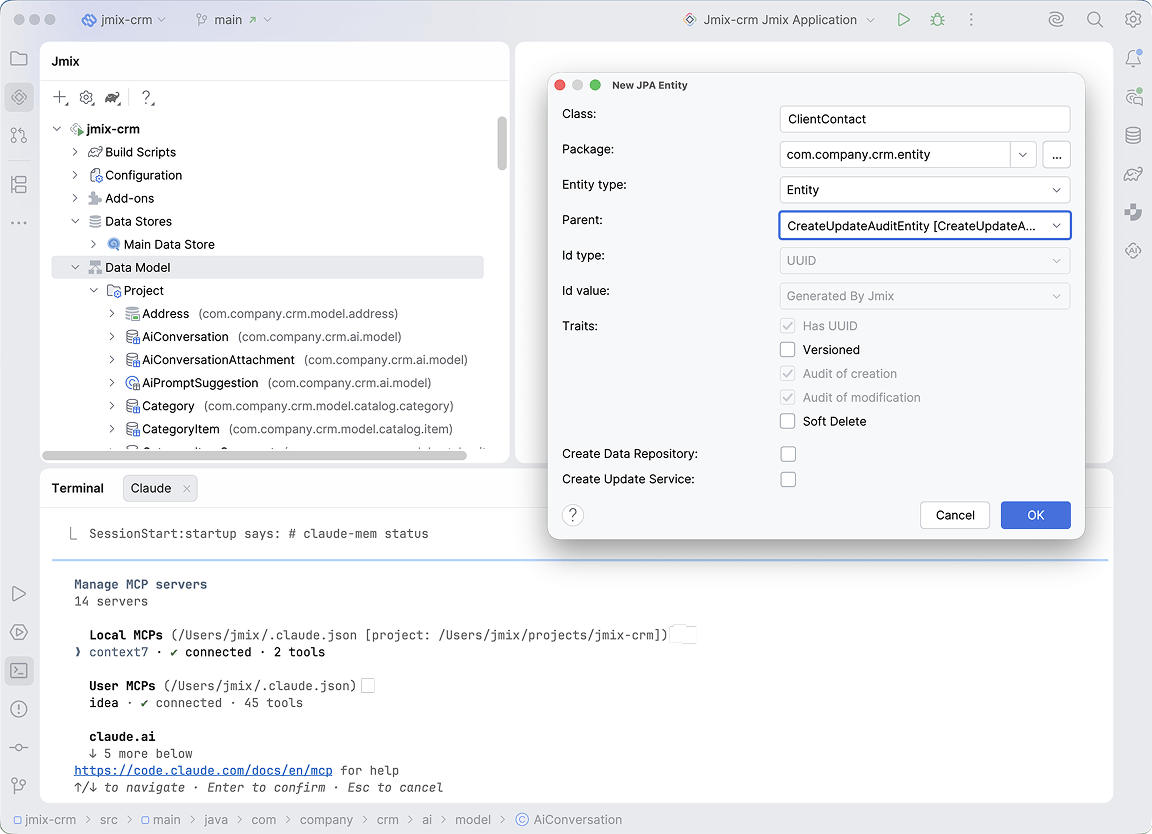1152x834 pixels.
Task: Open the Run tool window icon
Action: (19, 594)
